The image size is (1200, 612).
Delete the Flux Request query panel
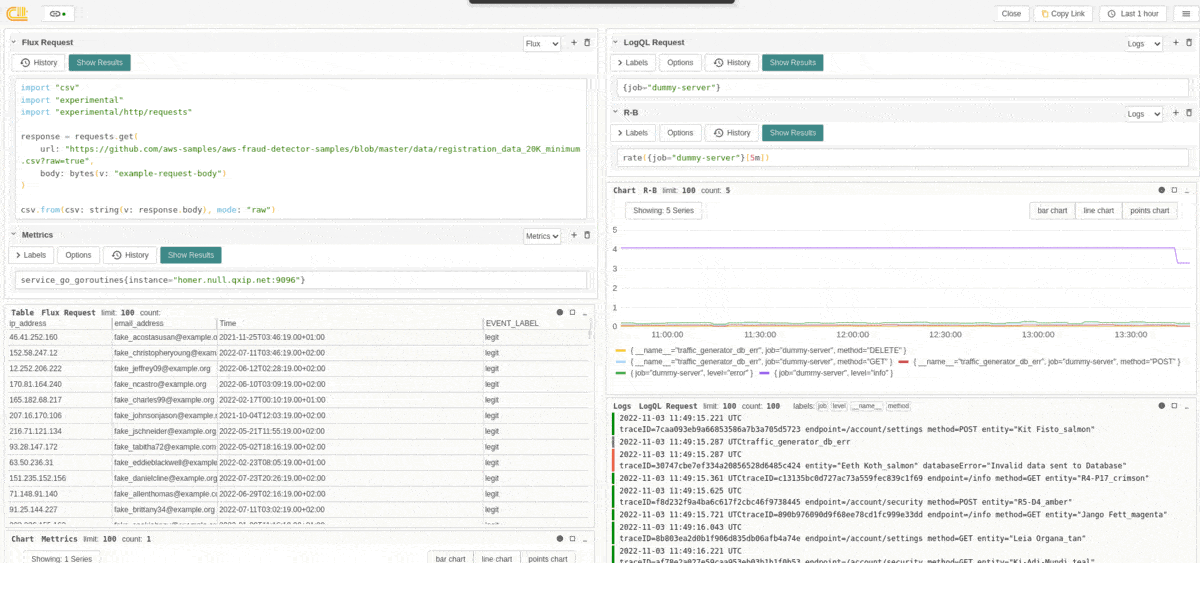tap(587, 43)
